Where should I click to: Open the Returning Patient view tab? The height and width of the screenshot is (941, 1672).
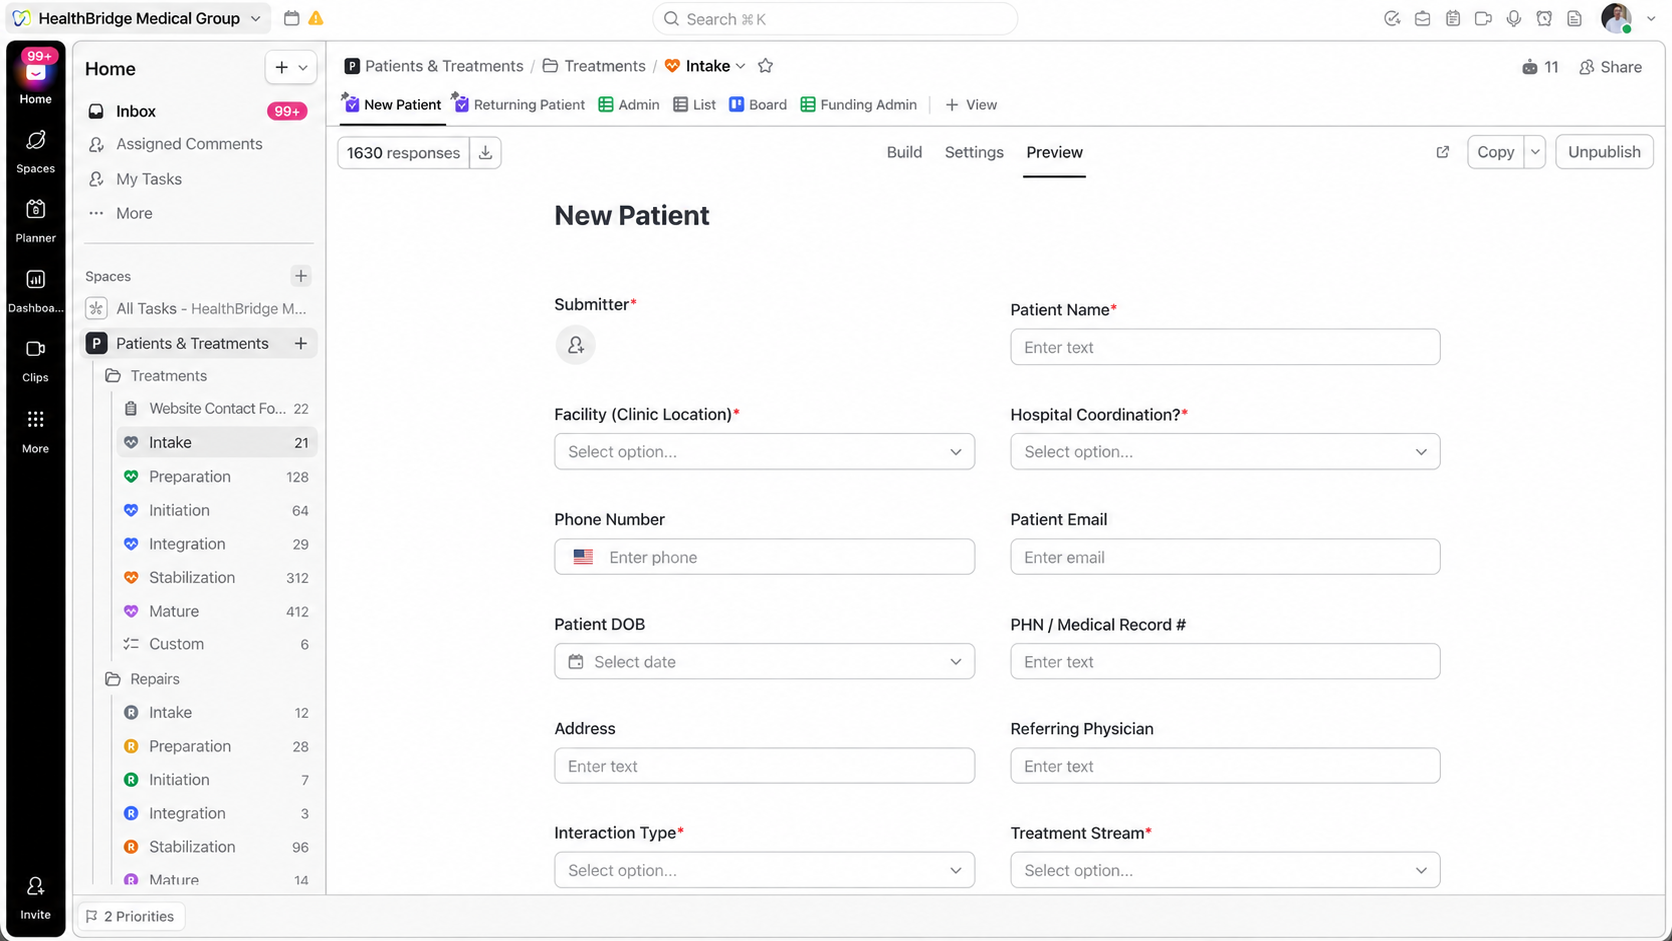click(519, 105)
